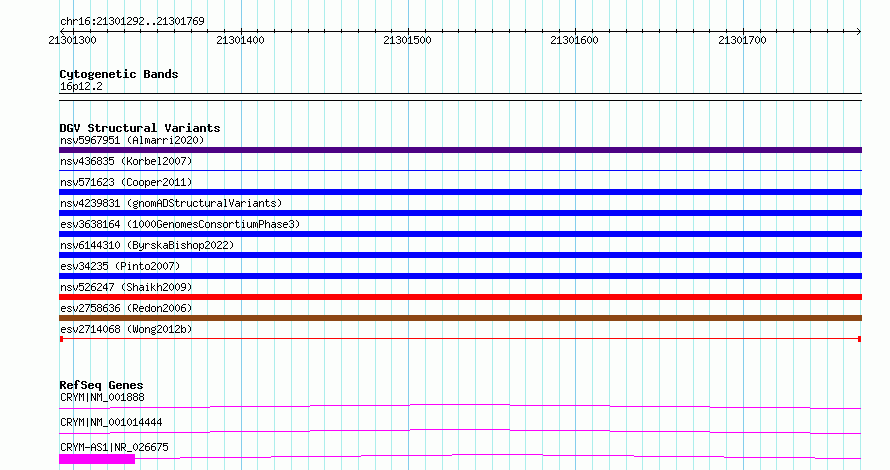Select the Cytogenetic Bands track title
890x470 pixels.
click(x=119, y=74)
